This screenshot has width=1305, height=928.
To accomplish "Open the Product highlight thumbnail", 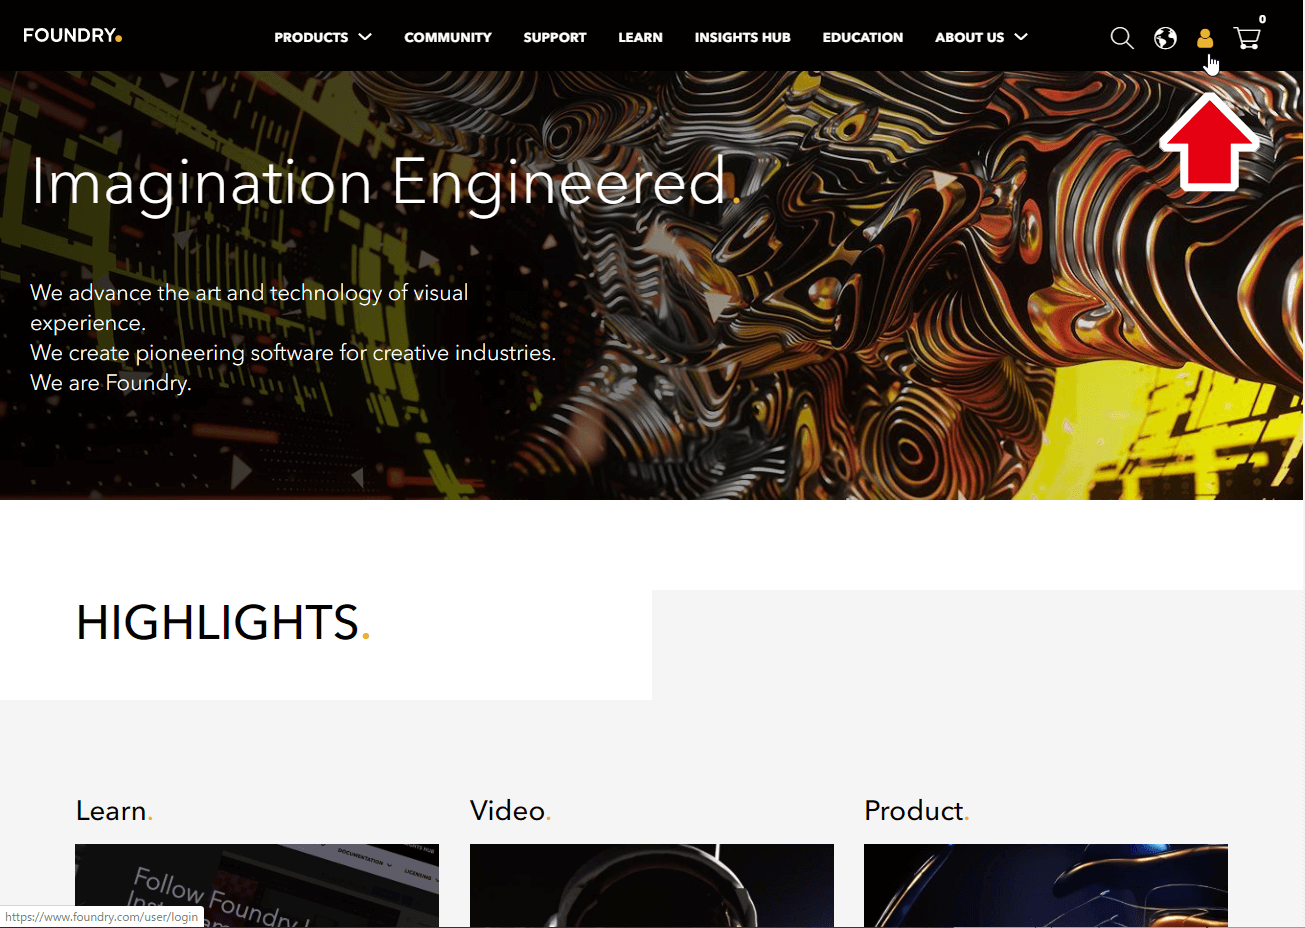I will pyautogui.click(x=1046, y=886).
